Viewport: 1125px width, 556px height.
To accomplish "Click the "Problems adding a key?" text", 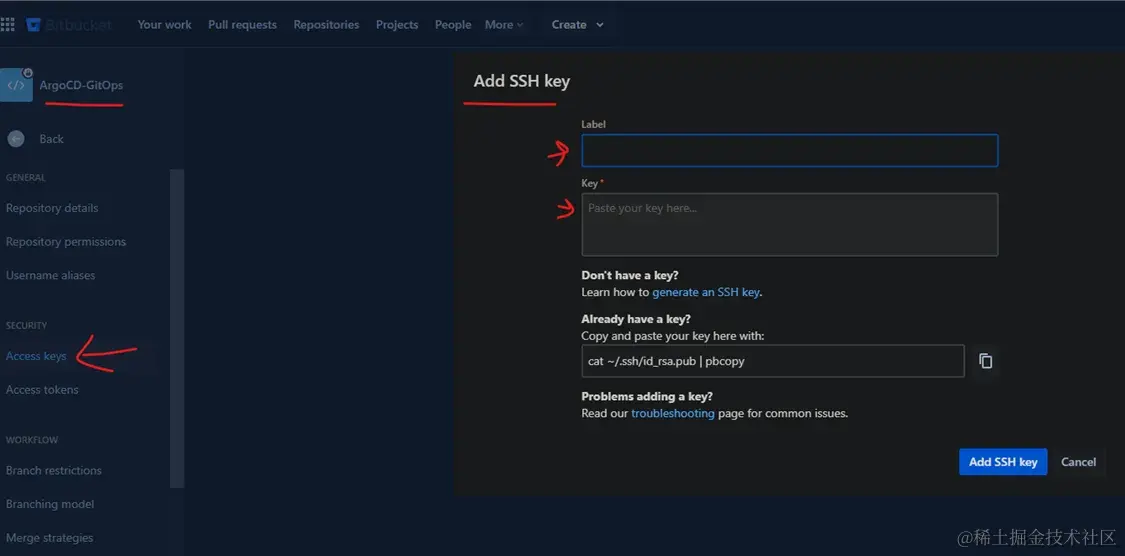I will (x=647, y=397).
